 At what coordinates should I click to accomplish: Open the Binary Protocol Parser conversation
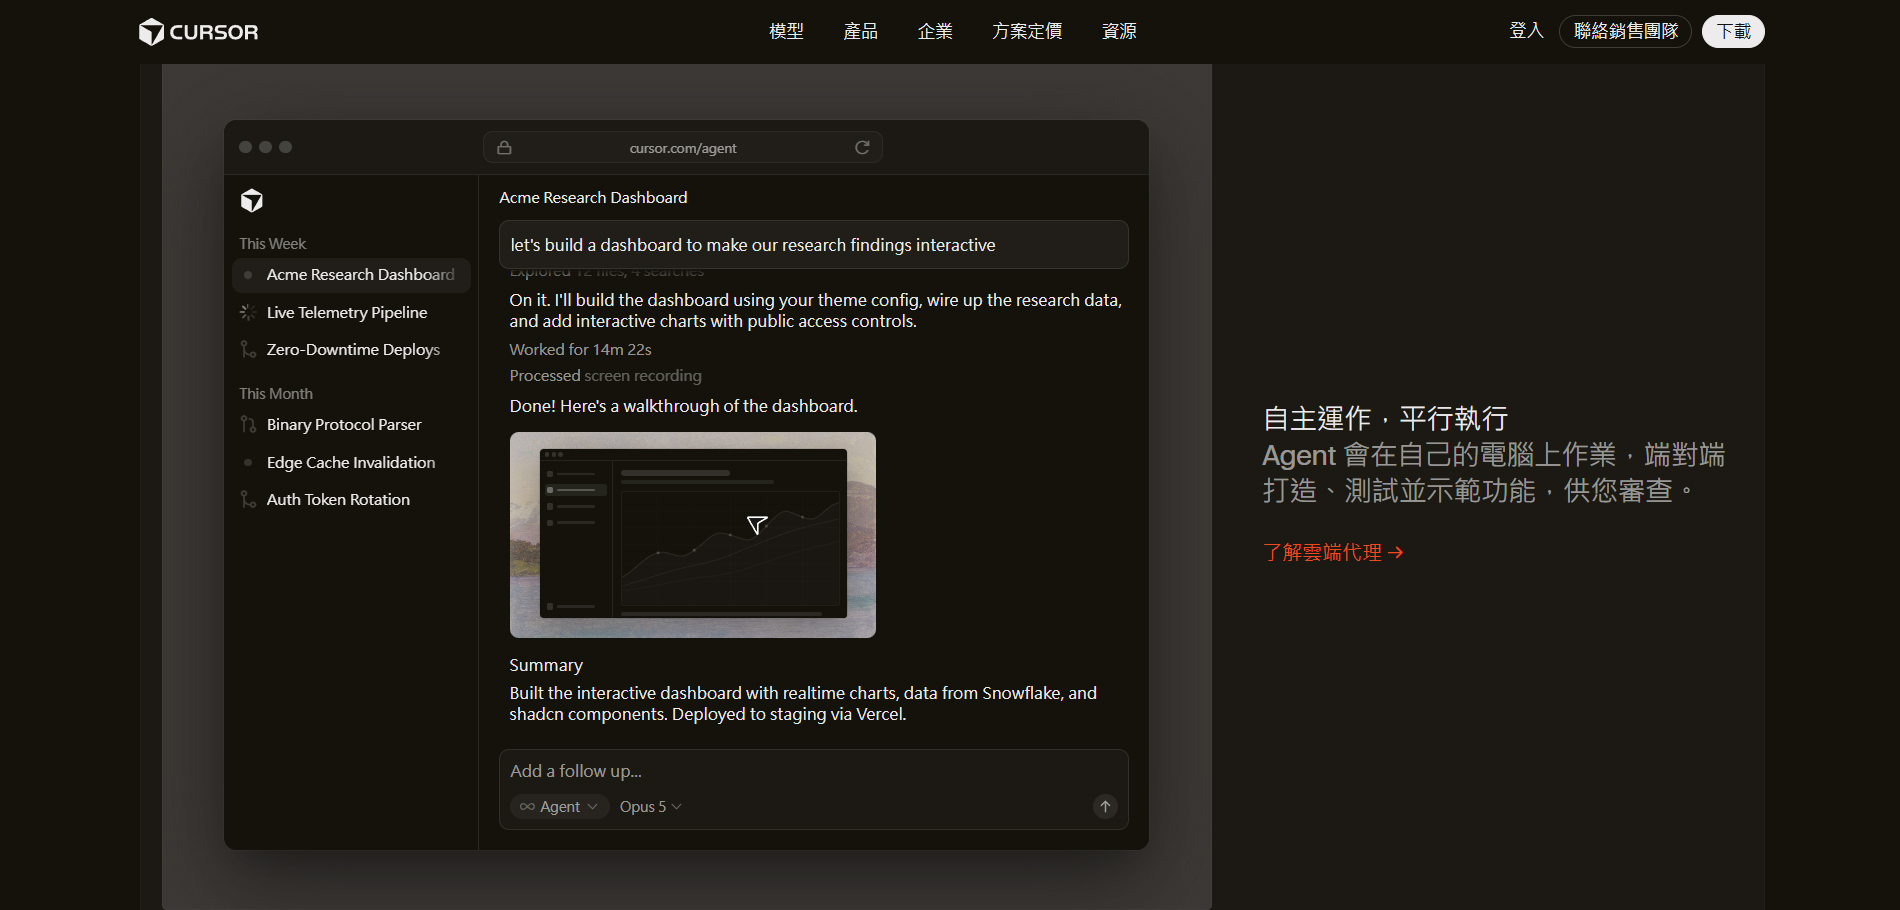pos(351,425)
